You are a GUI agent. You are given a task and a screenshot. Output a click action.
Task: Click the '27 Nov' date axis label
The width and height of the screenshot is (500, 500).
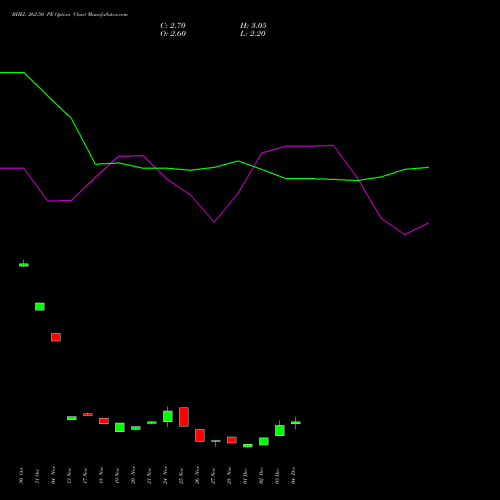(213, 475)
